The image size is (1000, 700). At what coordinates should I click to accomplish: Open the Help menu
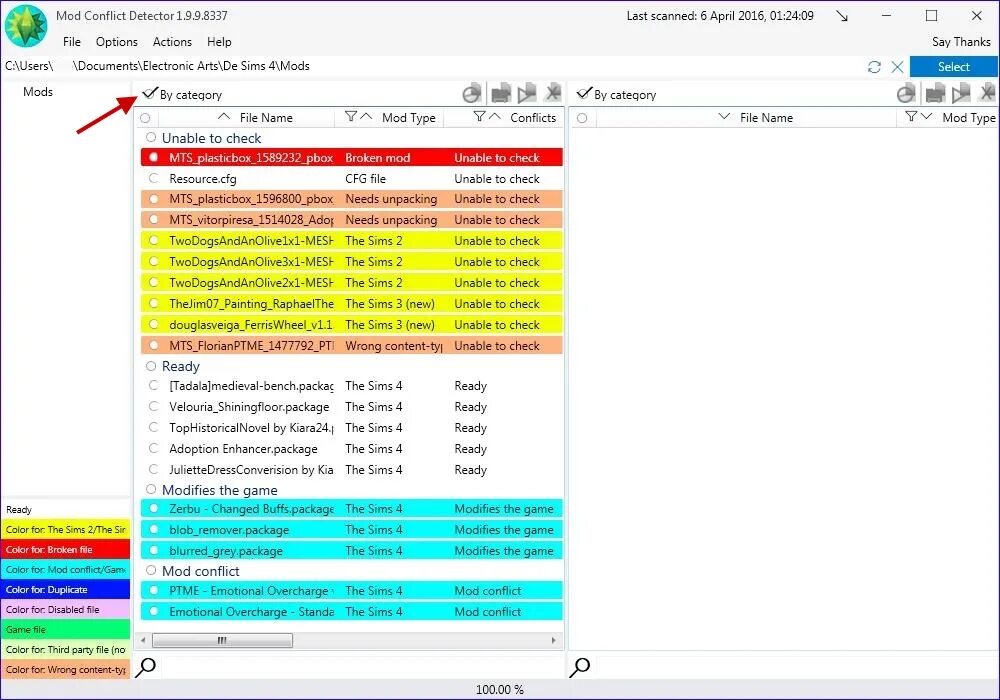(219, 41)
